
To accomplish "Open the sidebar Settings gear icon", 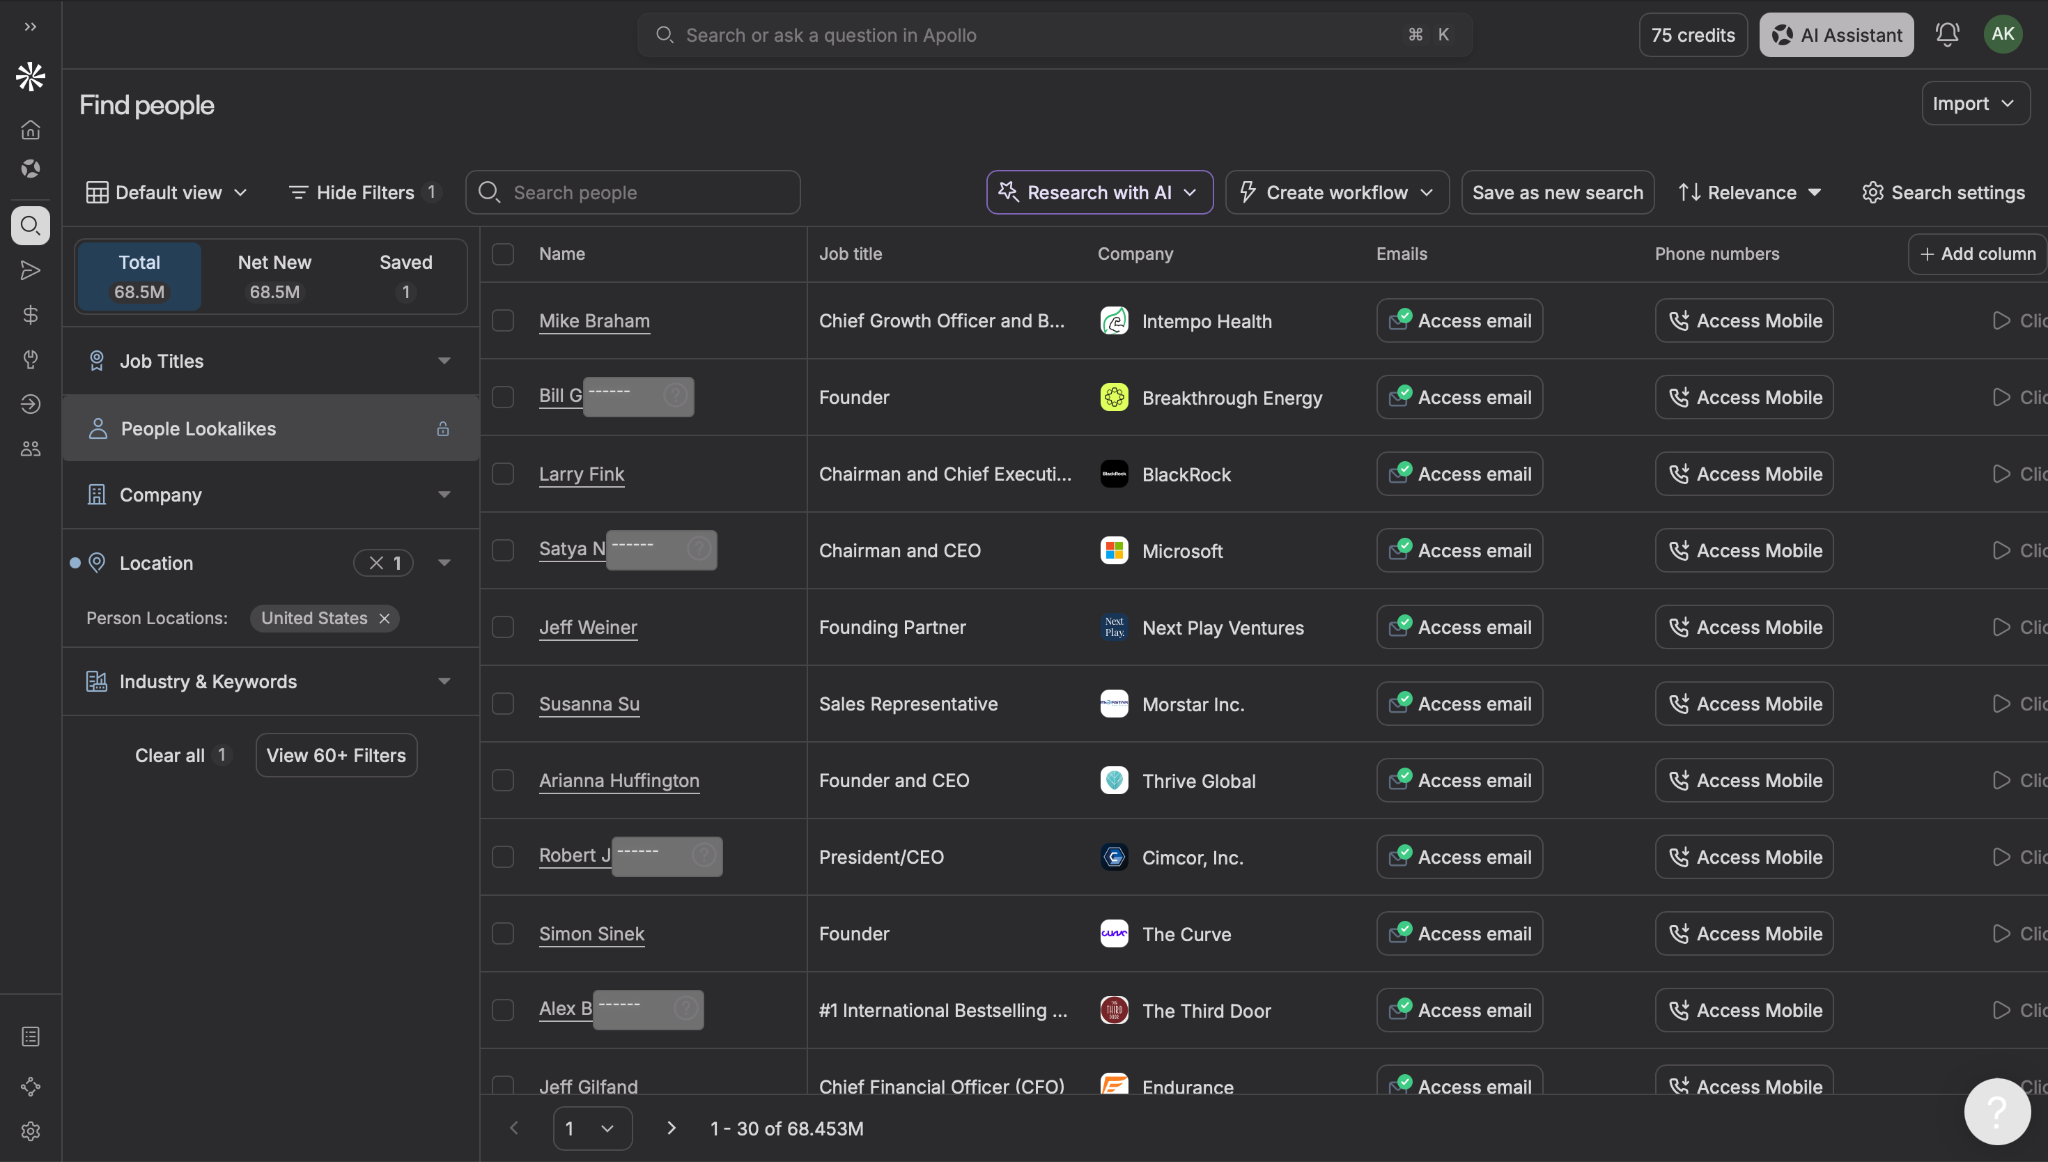I will click(30, 1131).
